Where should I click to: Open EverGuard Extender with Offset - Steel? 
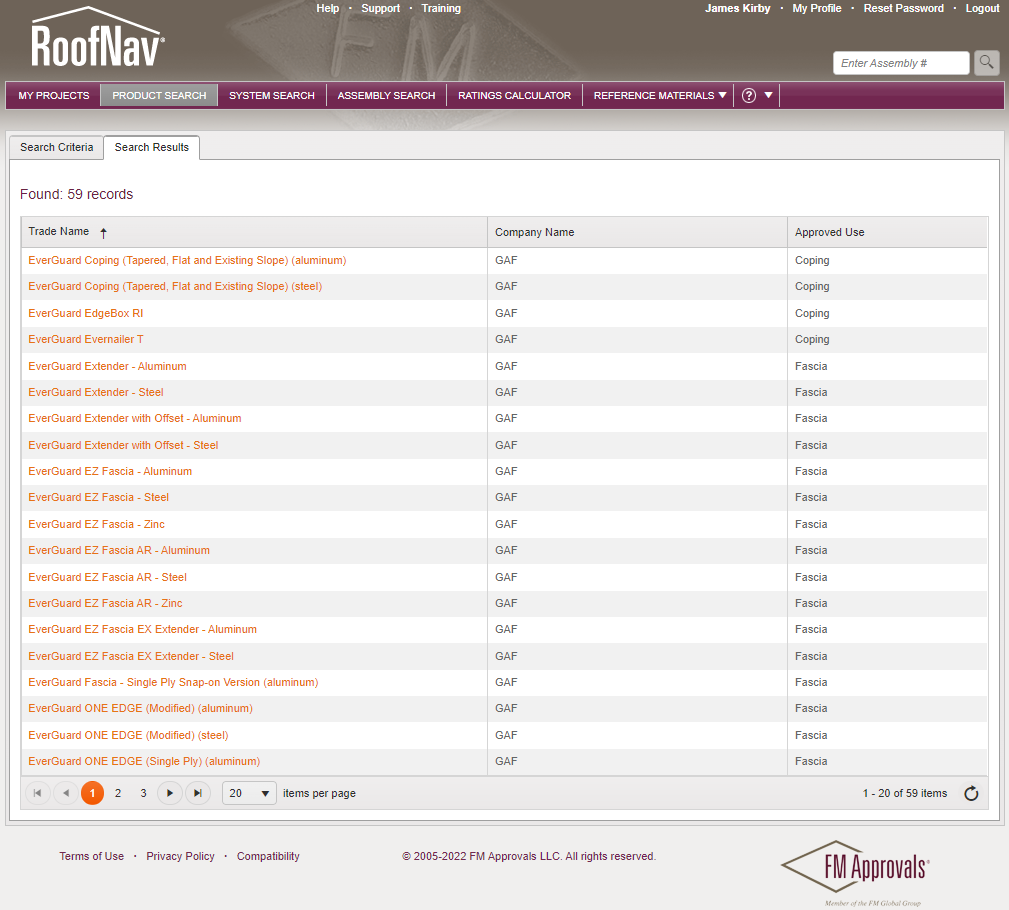click(x=123, y=445)
